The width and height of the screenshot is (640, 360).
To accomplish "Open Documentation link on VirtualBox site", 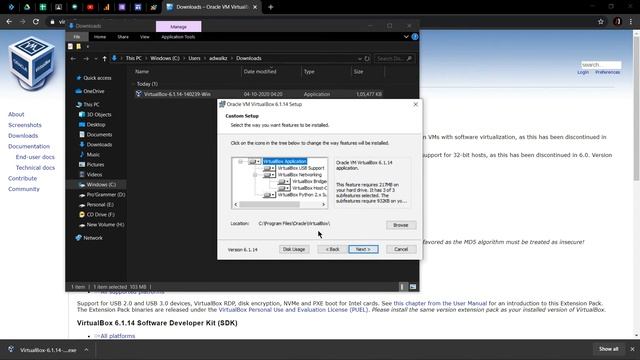I will [29, 146].
